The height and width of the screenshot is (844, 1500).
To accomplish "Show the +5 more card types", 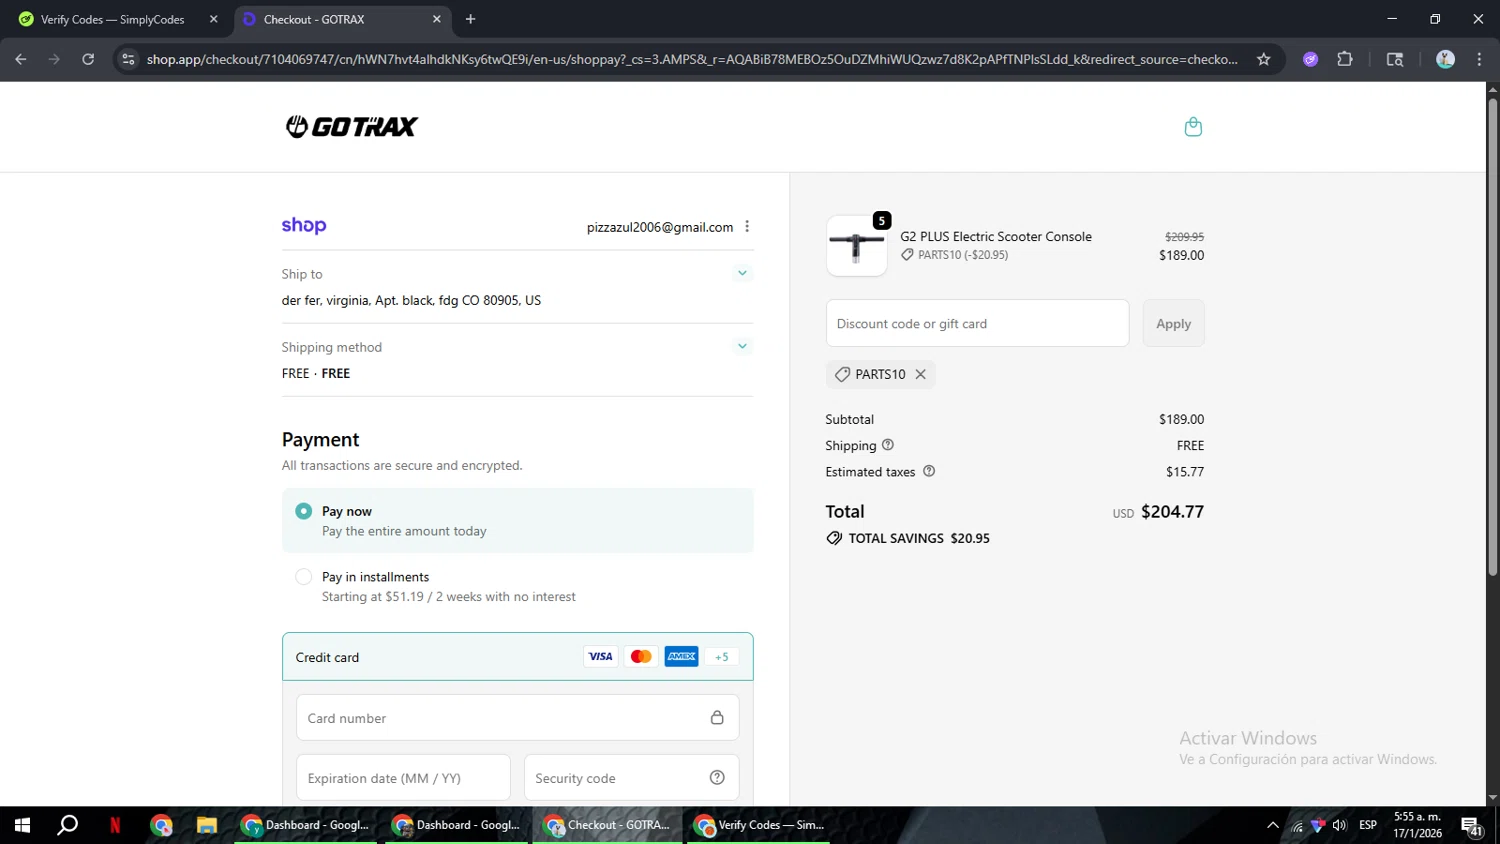I will tap(722, 657).
